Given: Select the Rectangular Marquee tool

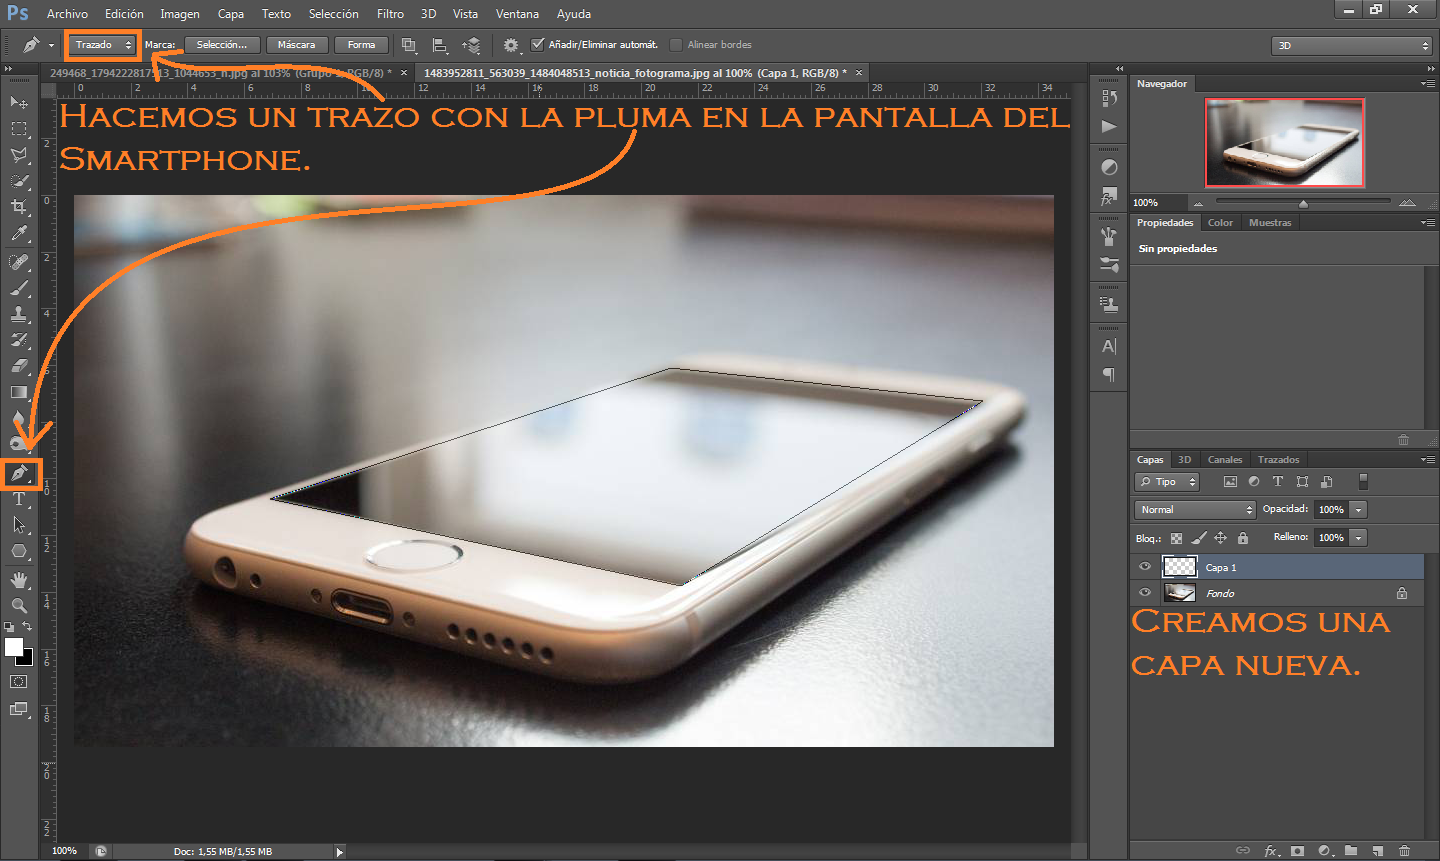Looking at the screenshot, I should pyautogui.click(x=19, y=129).
